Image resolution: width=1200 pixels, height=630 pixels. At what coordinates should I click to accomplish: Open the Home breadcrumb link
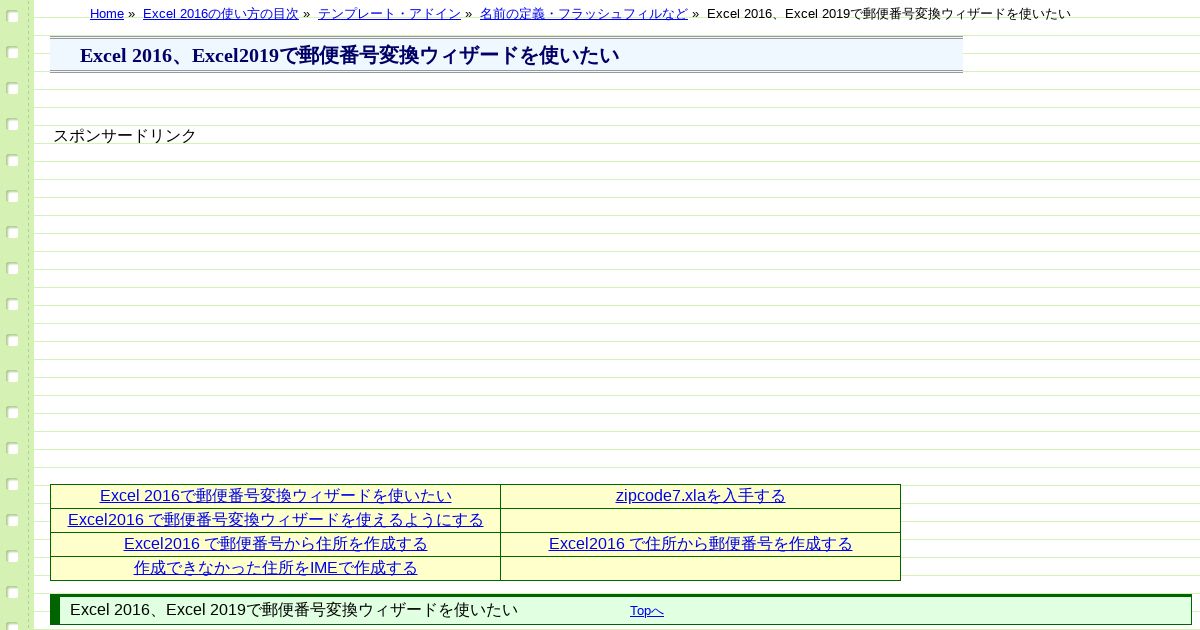coord(107,14)
